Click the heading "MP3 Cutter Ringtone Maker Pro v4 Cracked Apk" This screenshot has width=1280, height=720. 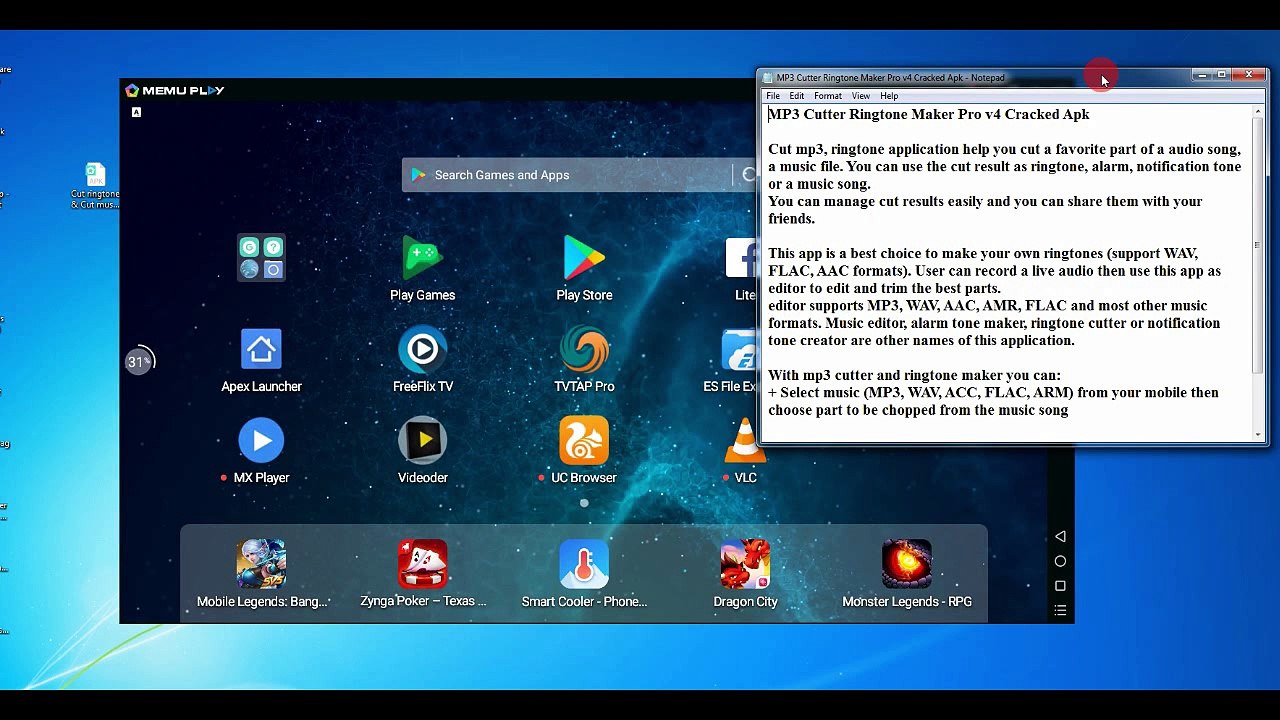tap(929, 114)
